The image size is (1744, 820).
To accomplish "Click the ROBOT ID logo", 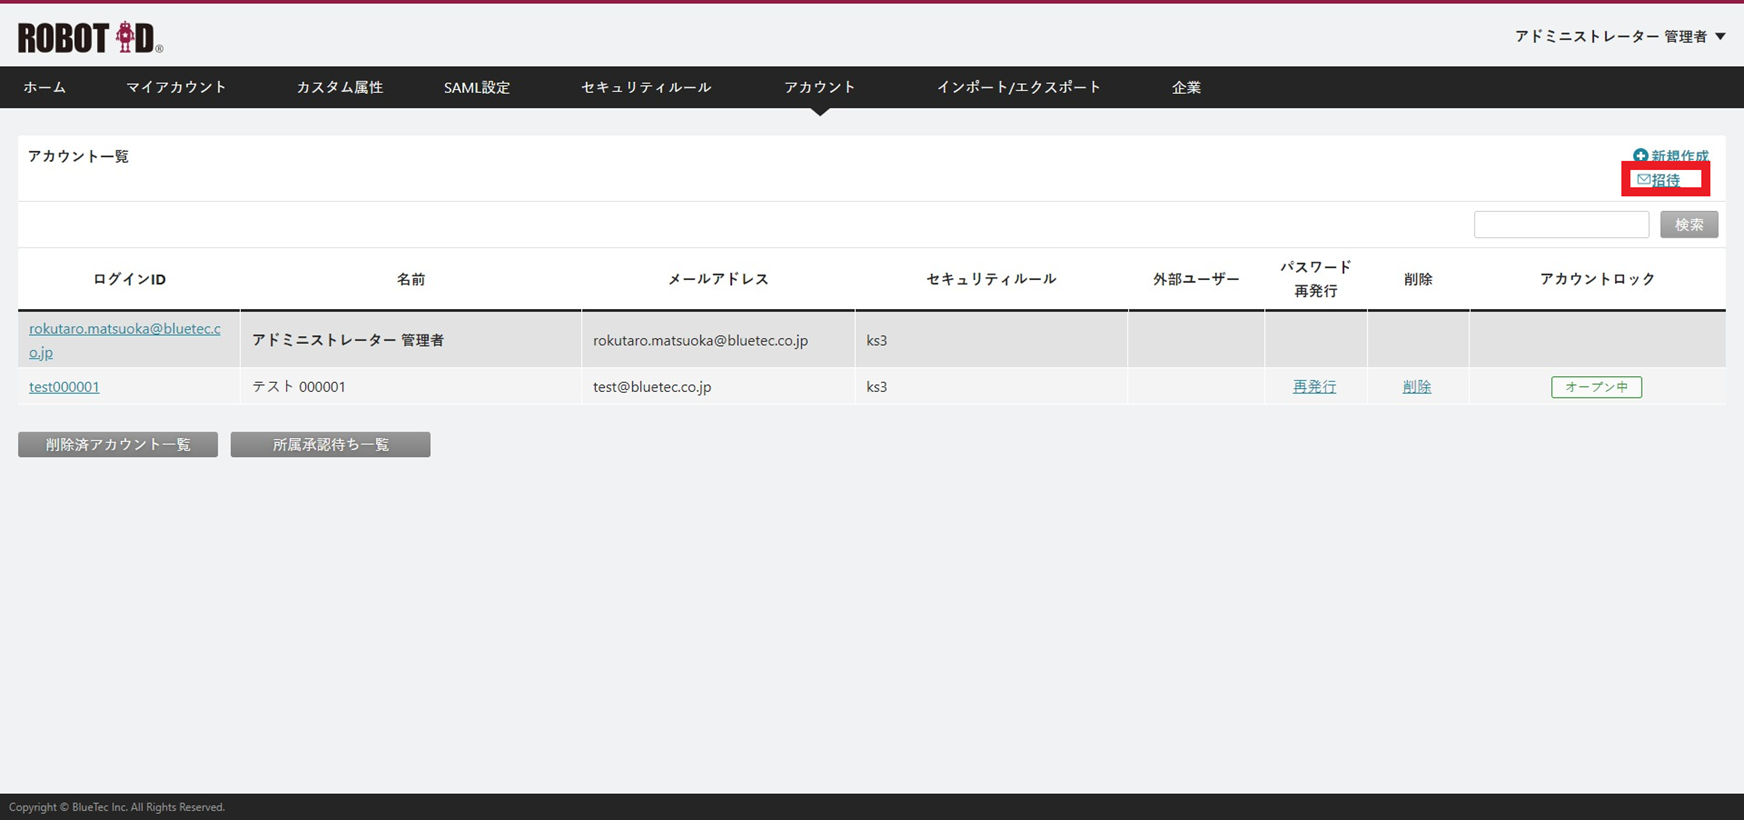I will click(90, 38).
